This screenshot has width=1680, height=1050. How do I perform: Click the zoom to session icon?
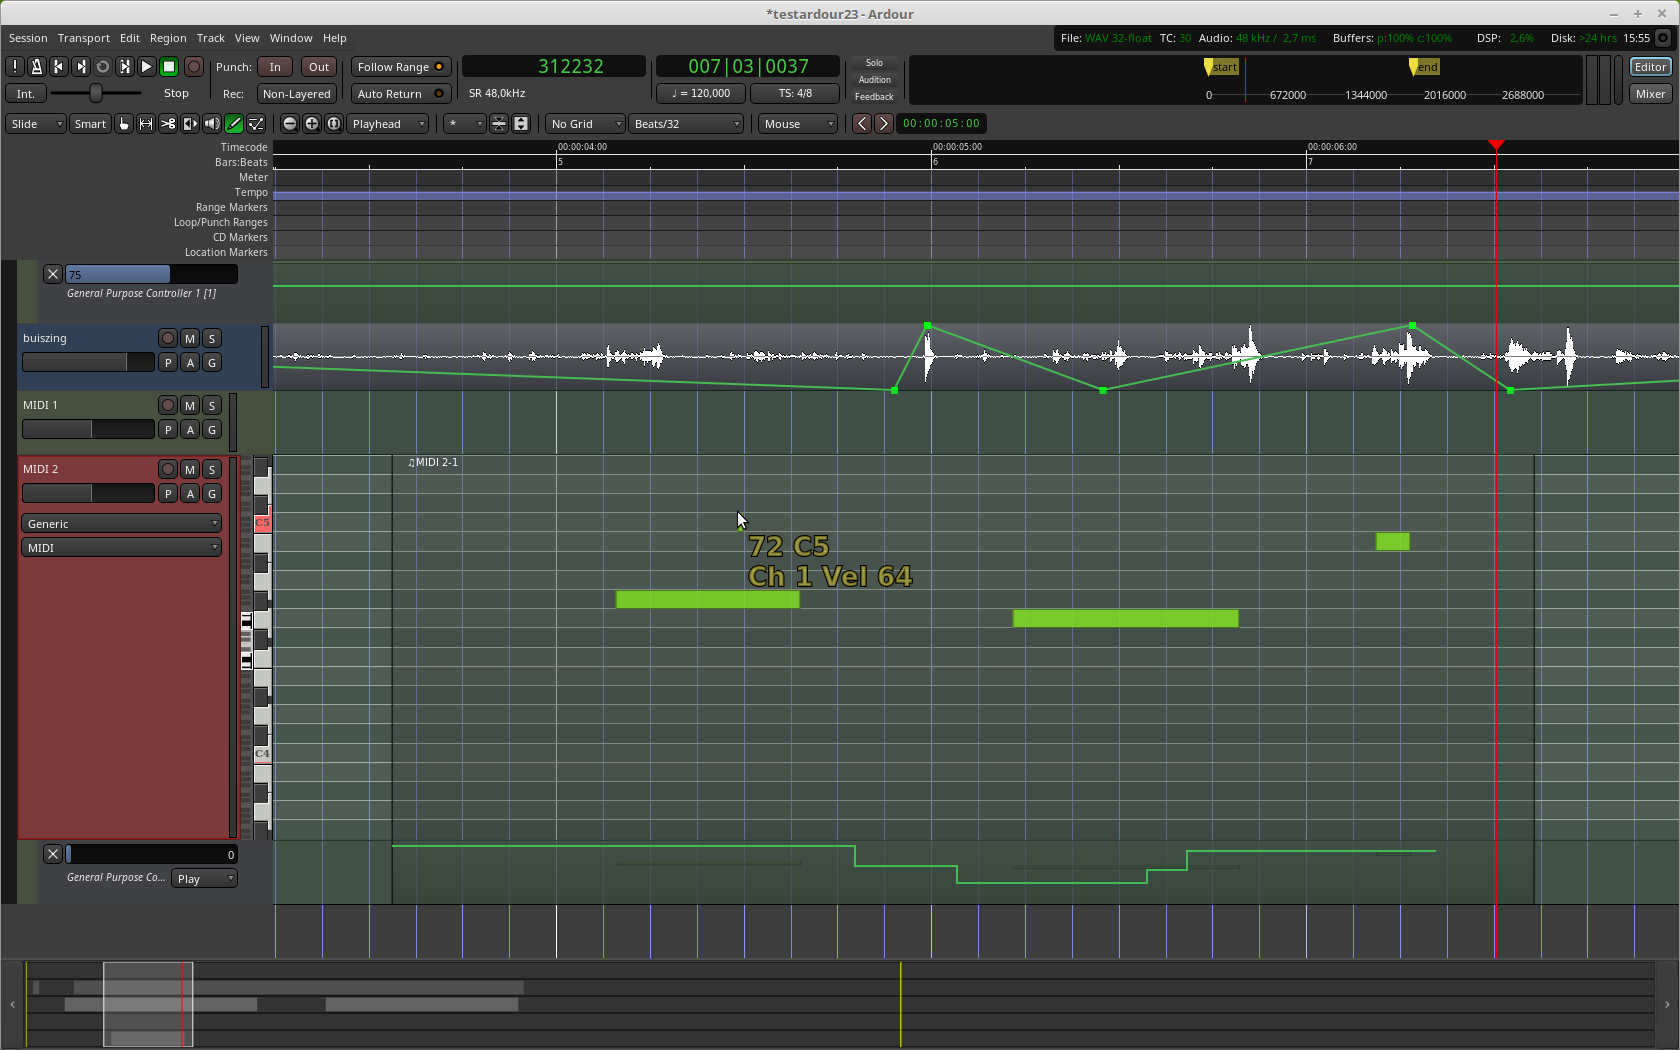334,124
